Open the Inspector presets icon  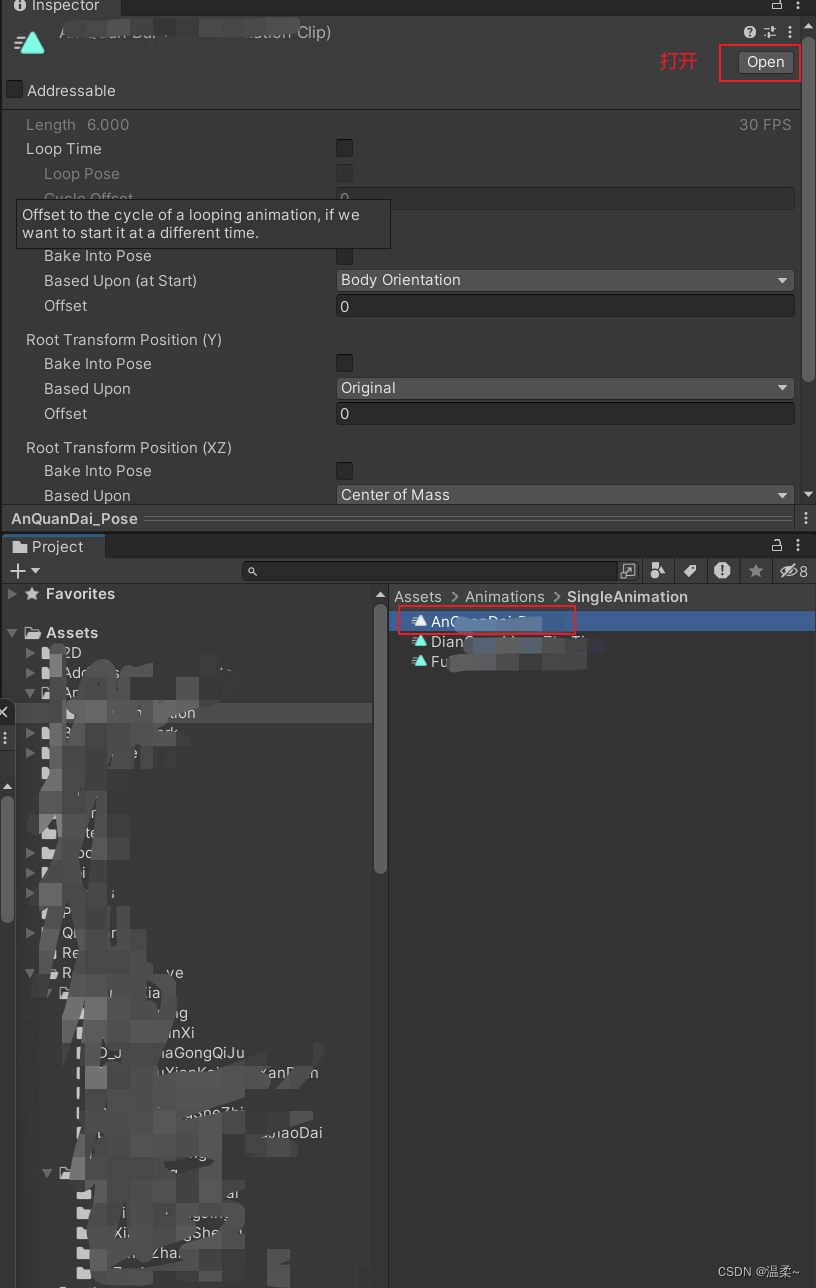coord(771,32)
